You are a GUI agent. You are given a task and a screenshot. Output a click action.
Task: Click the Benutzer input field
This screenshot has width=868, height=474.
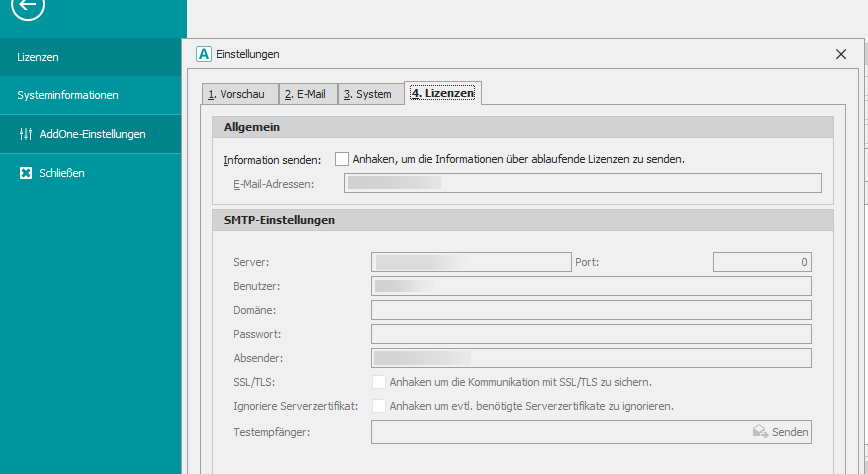pyautogui.click(x=591, y=286)
